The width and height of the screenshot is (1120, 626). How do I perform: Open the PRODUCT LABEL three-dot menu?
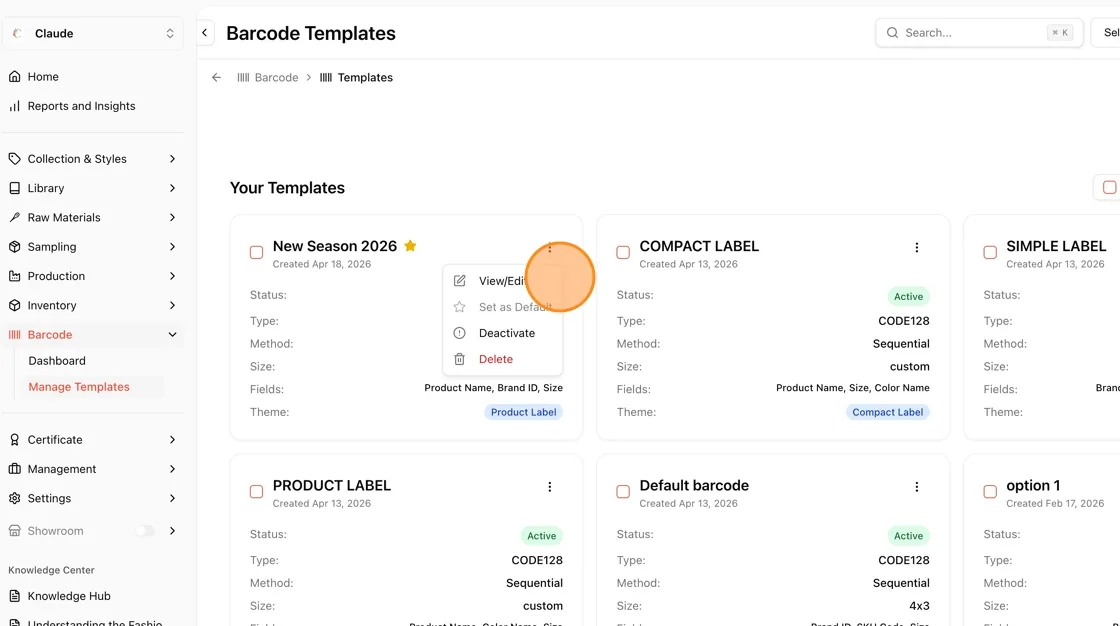pyautogui.click(x=549, y=487)
